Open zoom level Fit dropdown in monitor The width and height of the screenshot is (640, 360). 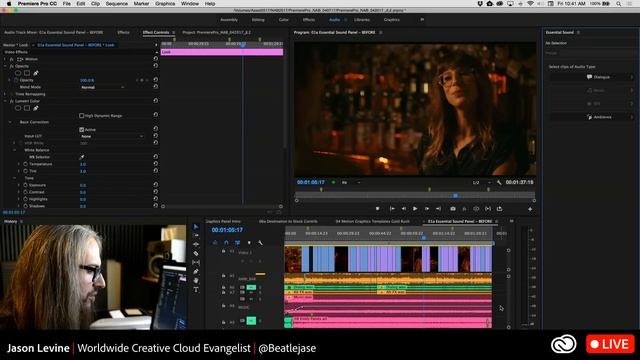[351, 182]
